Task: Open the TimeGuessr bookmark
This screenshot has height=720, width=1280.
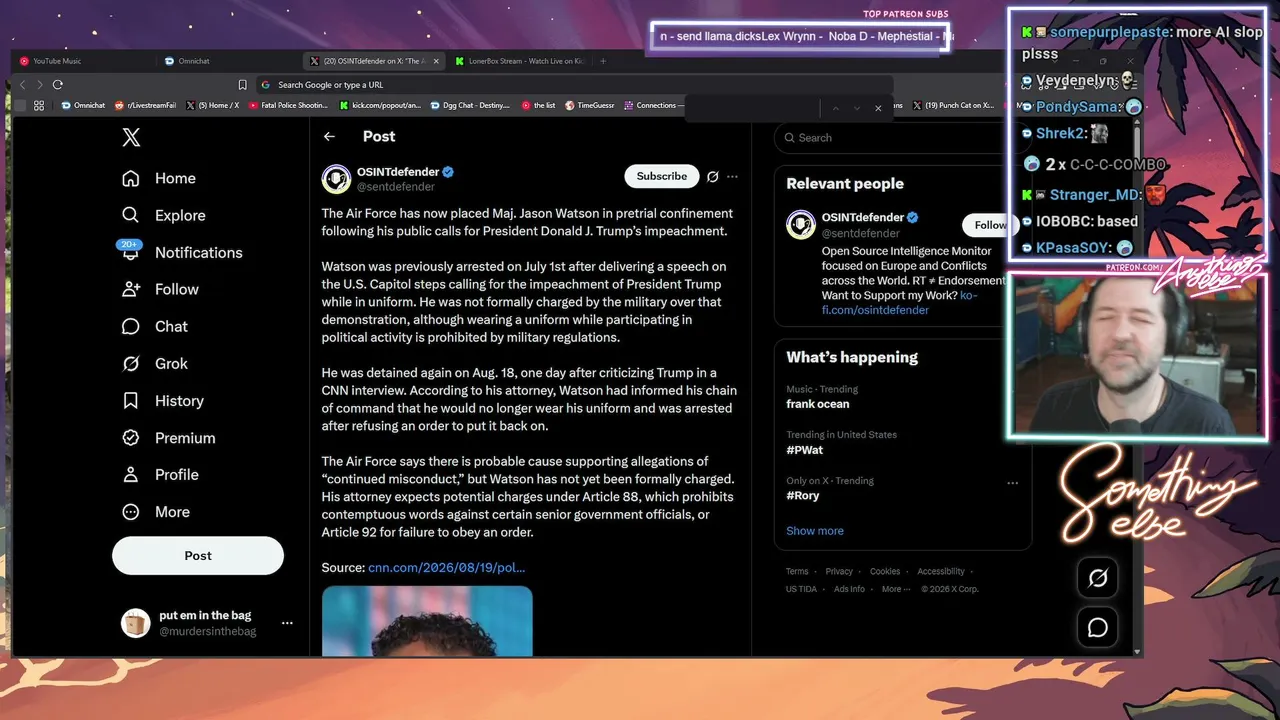Action: pyautogui.click(x=590, y=105)
